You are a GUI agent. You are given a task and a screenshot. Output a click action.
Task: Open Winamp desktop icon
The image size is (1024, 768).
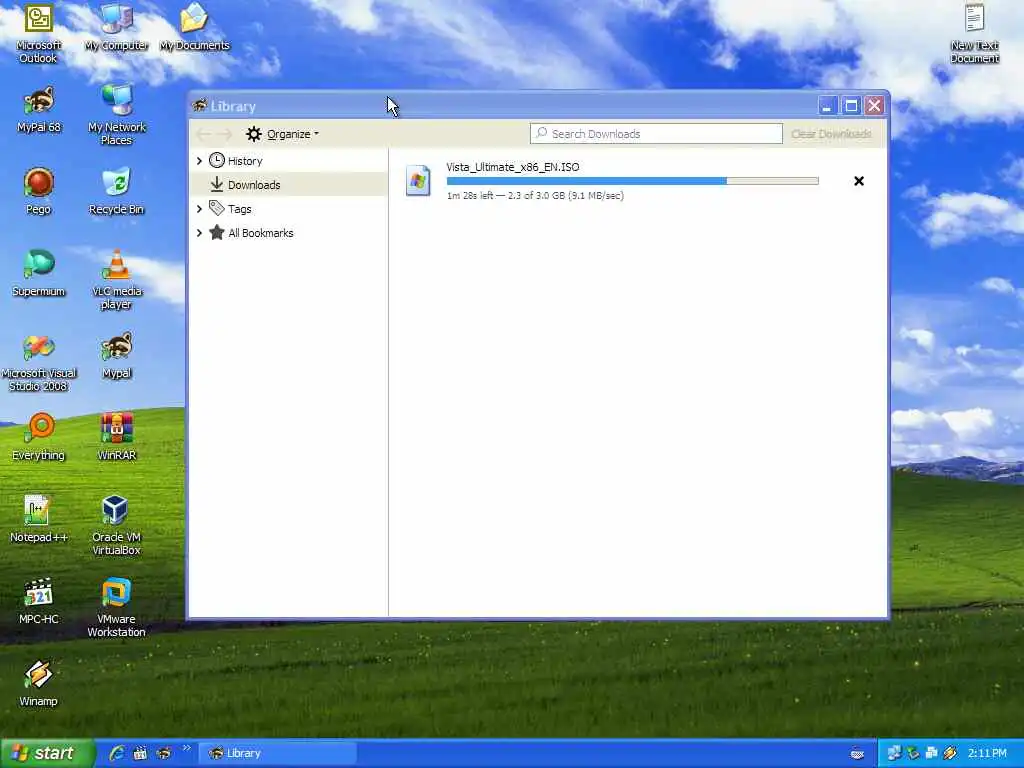38,684
